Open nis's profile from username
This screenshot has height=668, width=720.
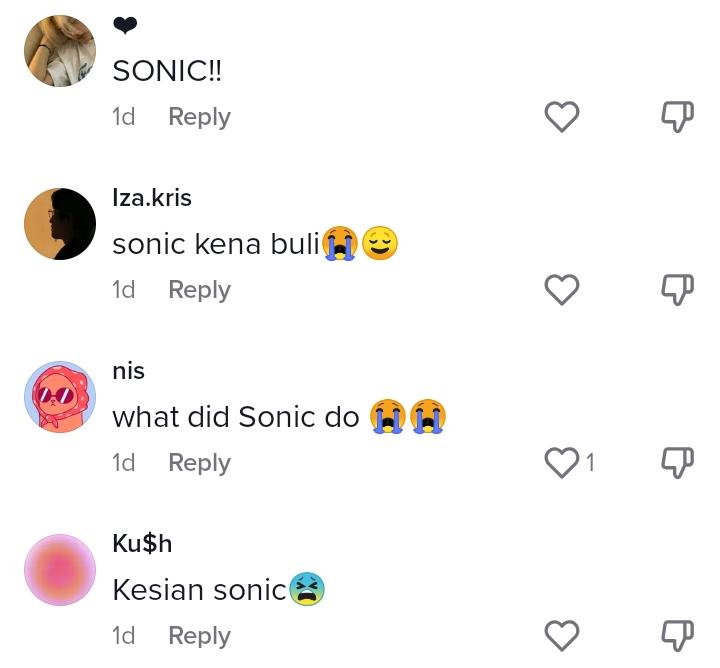pos(129,371)
